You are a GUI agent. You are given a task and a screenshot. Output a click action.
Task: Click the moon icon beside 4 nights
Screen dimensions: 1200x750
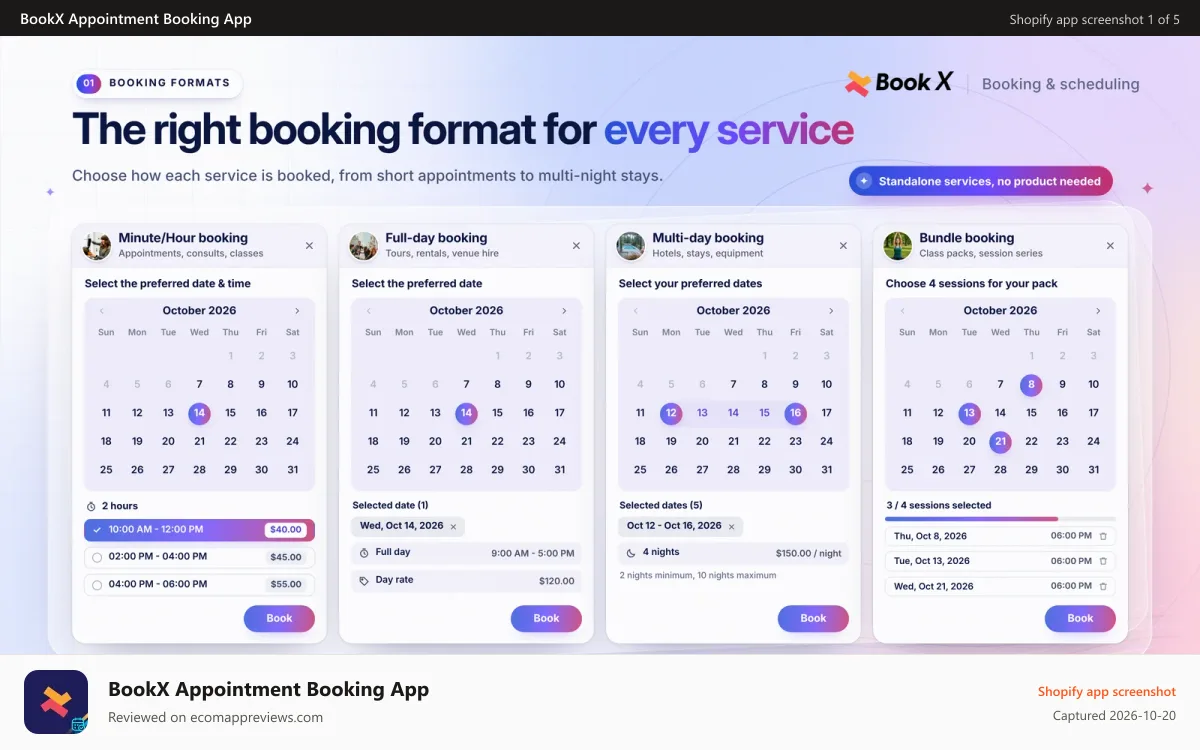click(x=631, y=552)
